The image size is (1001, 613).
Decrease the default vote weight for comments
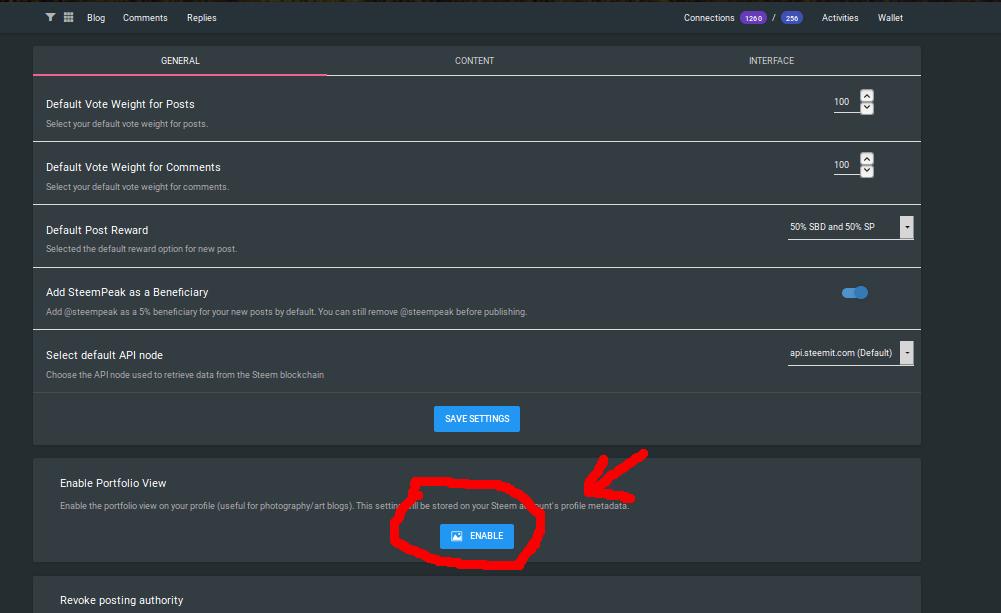point(867,171)
